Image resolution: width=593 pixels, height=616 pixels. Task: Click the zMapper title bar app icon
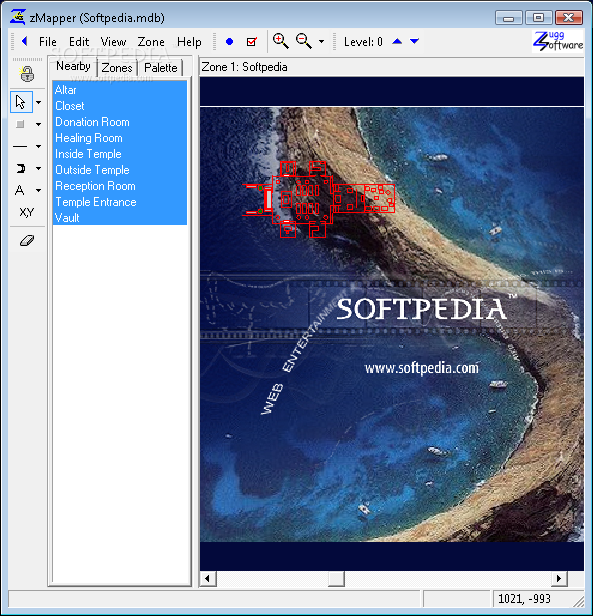[x=18, y=17]
